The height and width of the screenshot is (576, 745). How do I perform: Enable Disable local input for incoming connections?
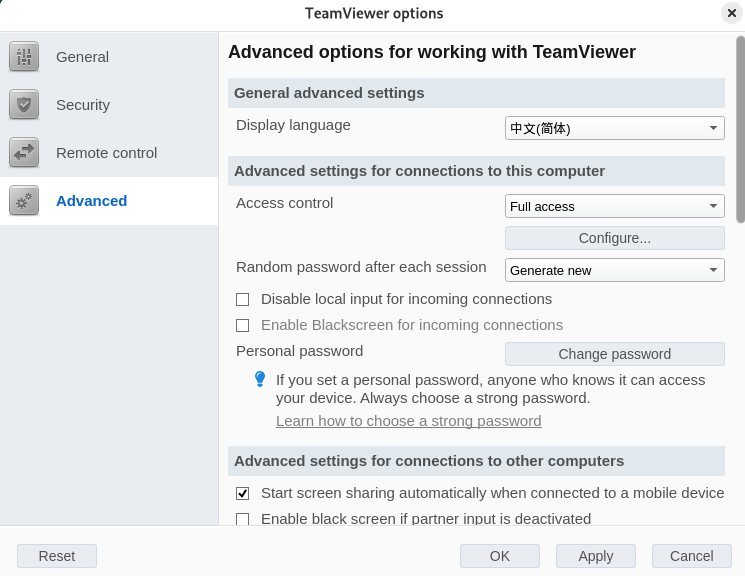tap(242, 299)
